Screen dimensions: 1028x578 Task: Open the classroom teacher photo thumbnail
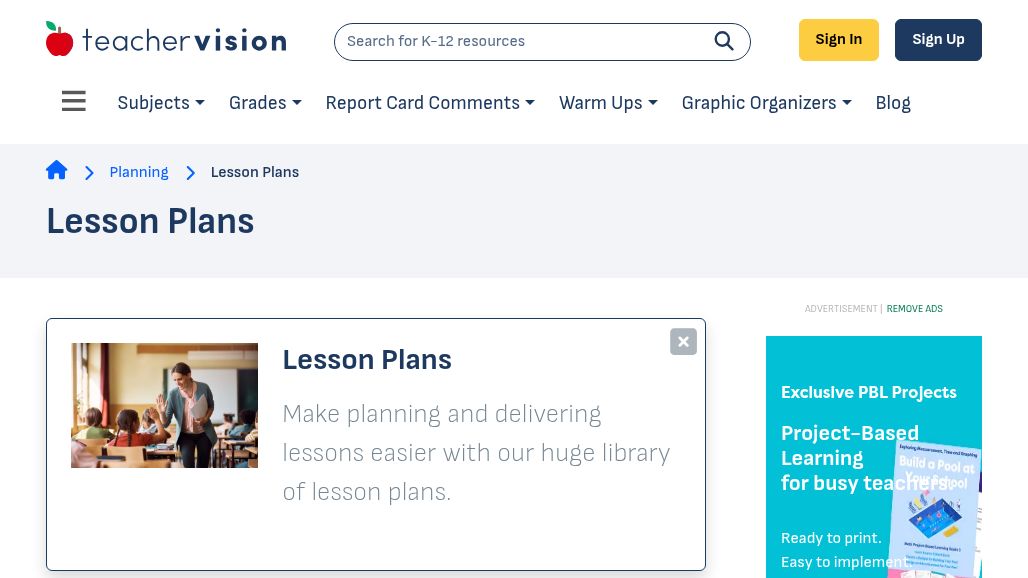[x=165, y=405]
